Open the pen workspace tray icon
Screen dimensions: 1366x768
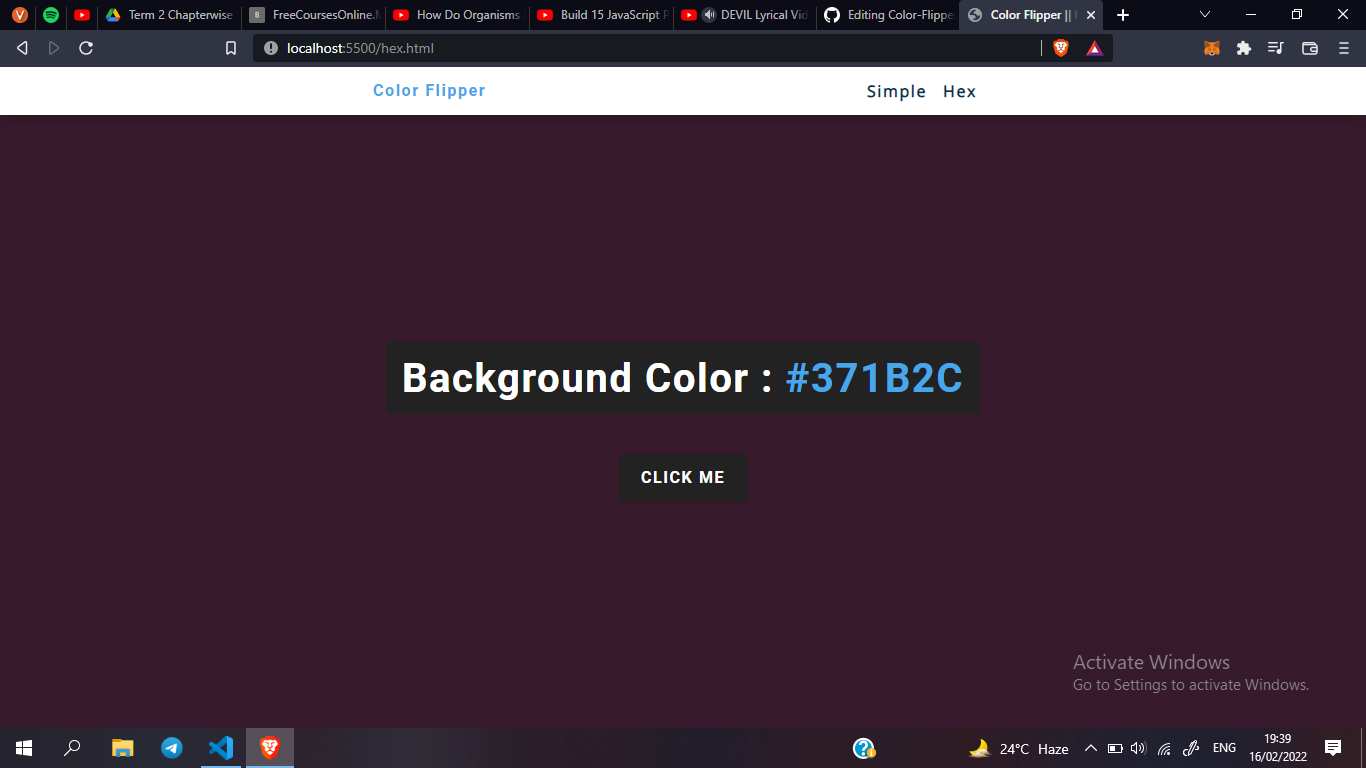click(x=1190, y=748)
